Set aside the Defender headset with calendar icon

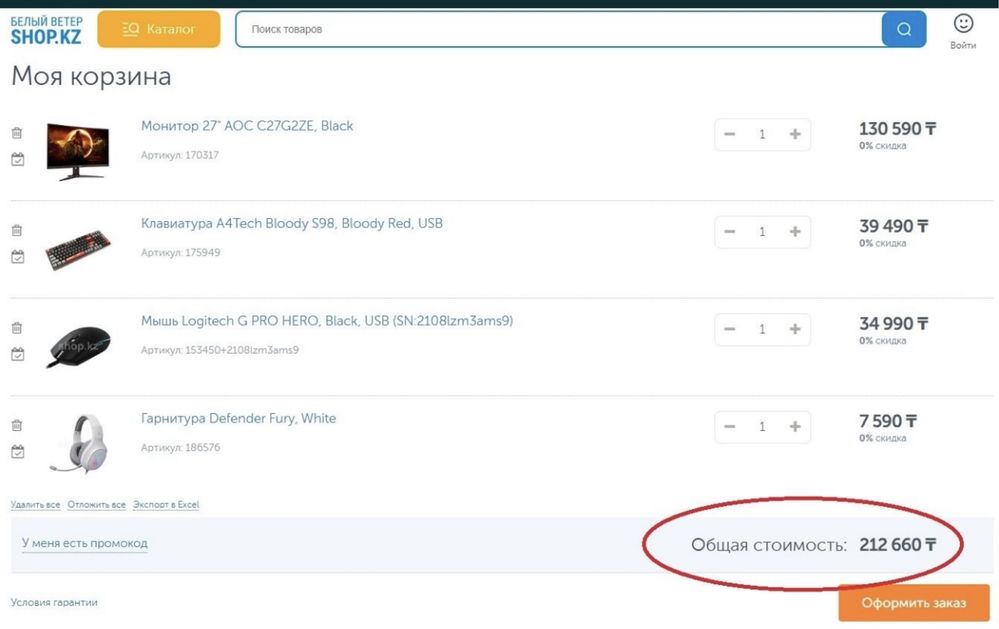click(x=18, y=451)
